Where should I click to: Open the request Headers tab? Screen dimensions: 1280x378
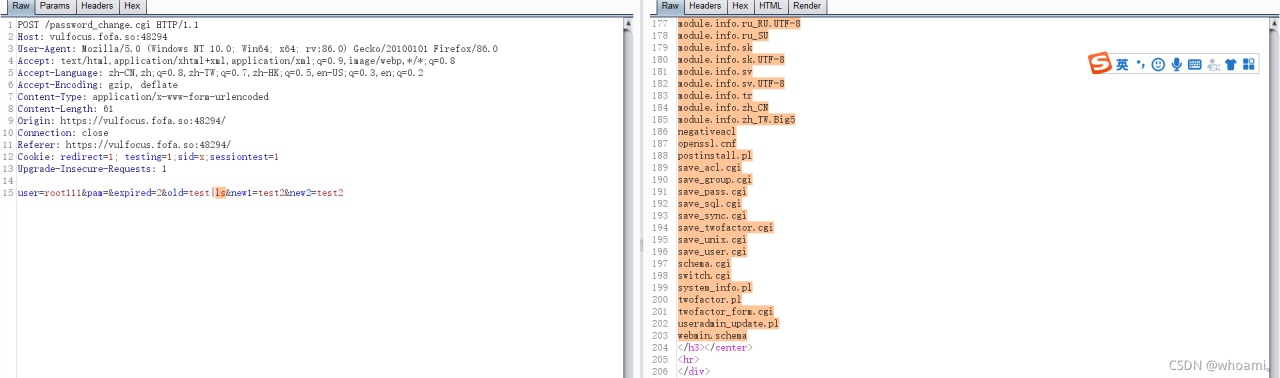point(96,6)
